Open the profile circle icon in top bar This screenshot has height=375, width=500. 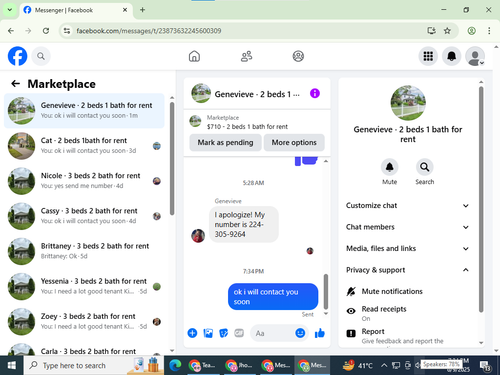click(298, 56)
